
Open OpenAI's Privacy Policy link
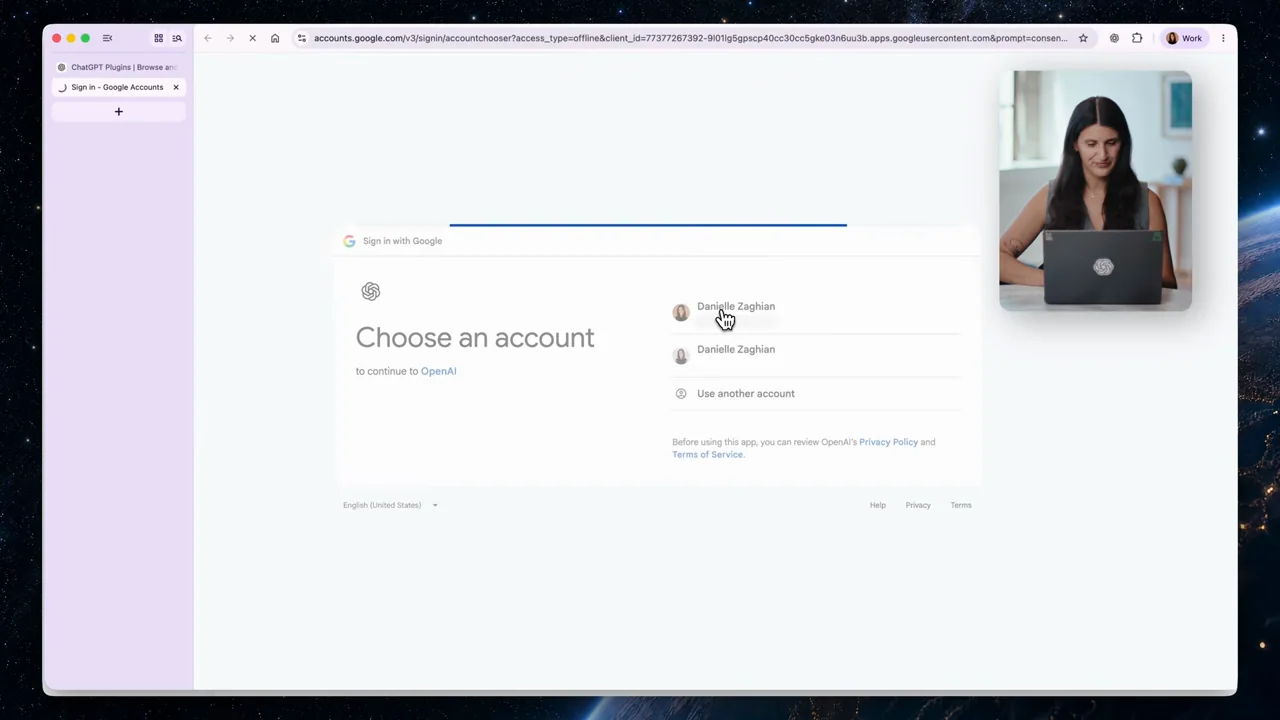tap(888, 442)
